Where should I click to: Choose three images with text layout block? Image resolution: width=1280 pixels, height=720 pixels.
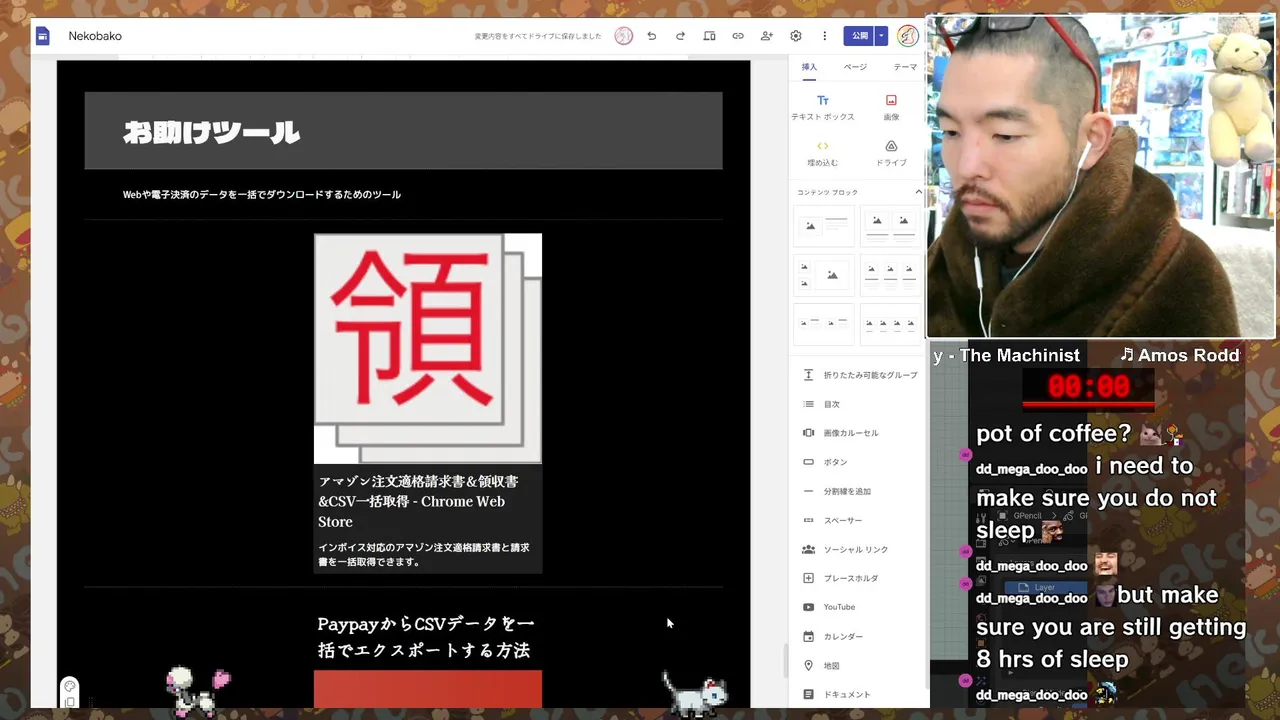(x=891, y=275)
